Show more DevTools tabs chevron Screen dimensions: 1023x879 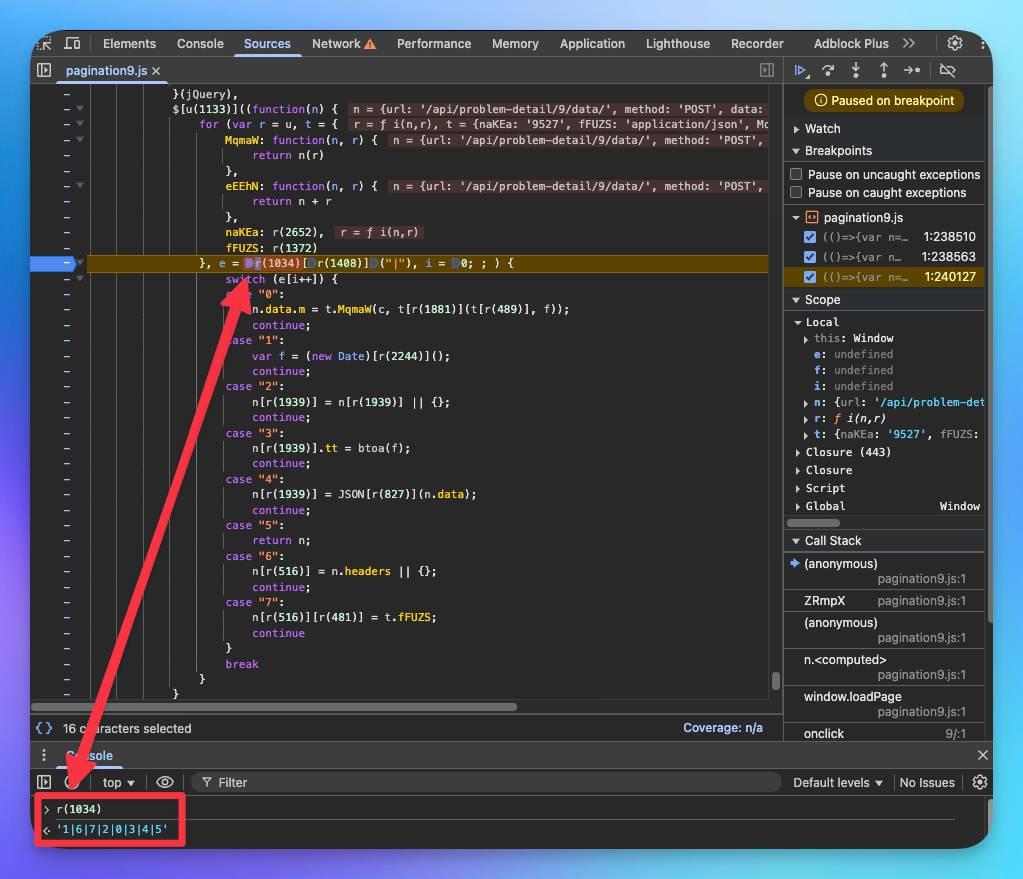[x=909, y=43]
